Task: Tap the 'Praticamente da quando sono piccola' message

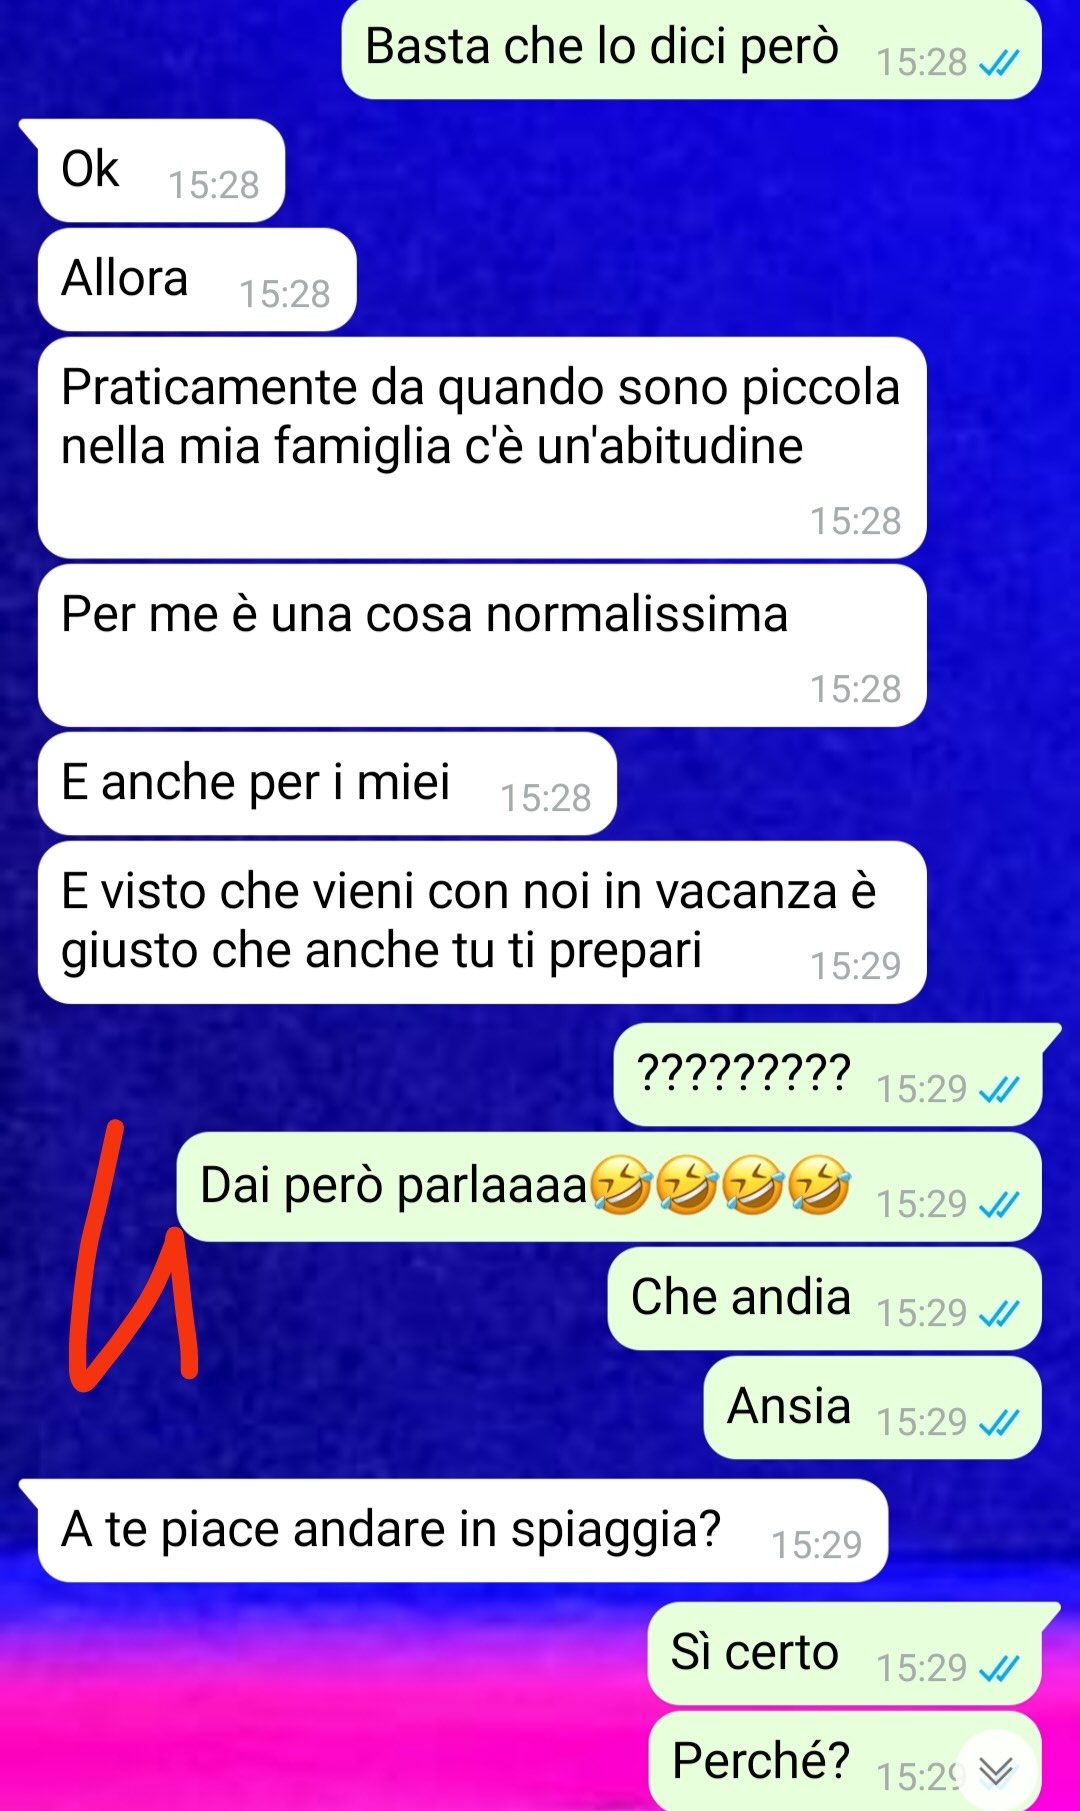Action: coord(482,447)
